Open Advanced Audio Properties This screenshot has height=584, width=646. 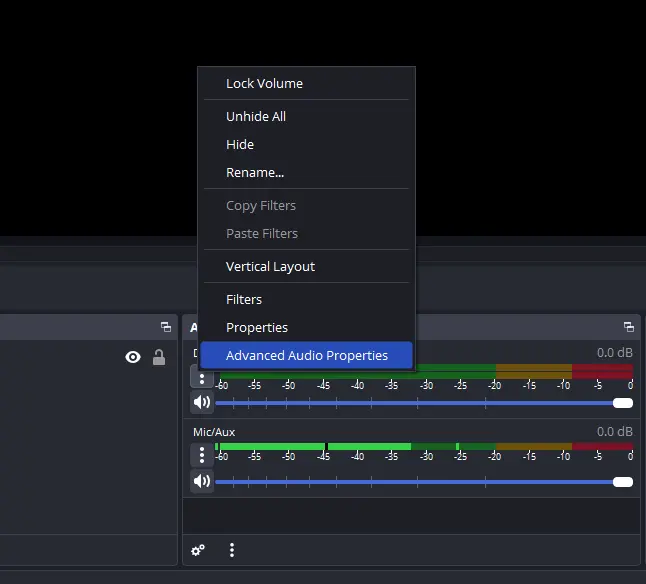pos(306,355)
